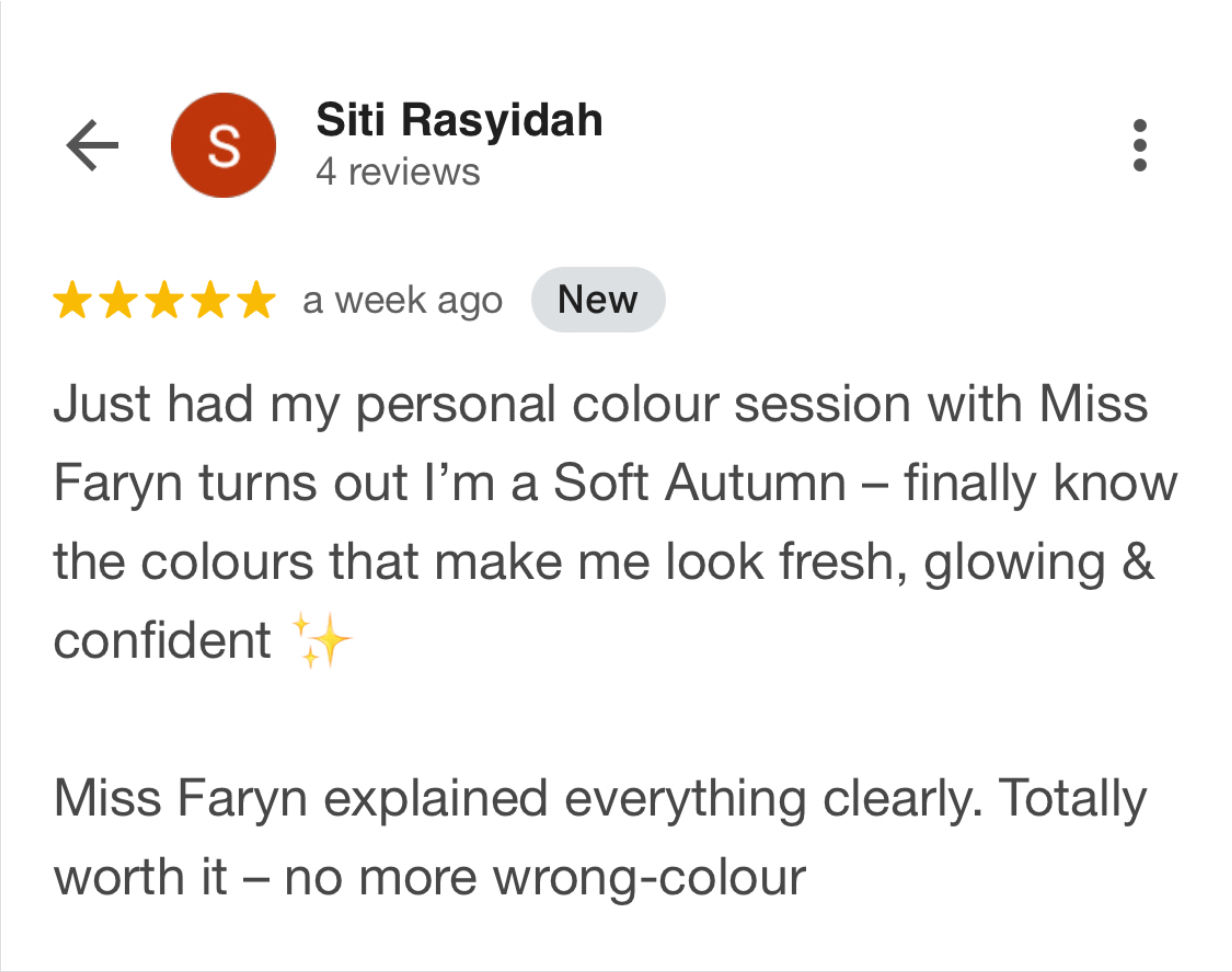Click the 'a week ago' timestamp
This screenshot has width=1232, height=972.
pos(402,300)
